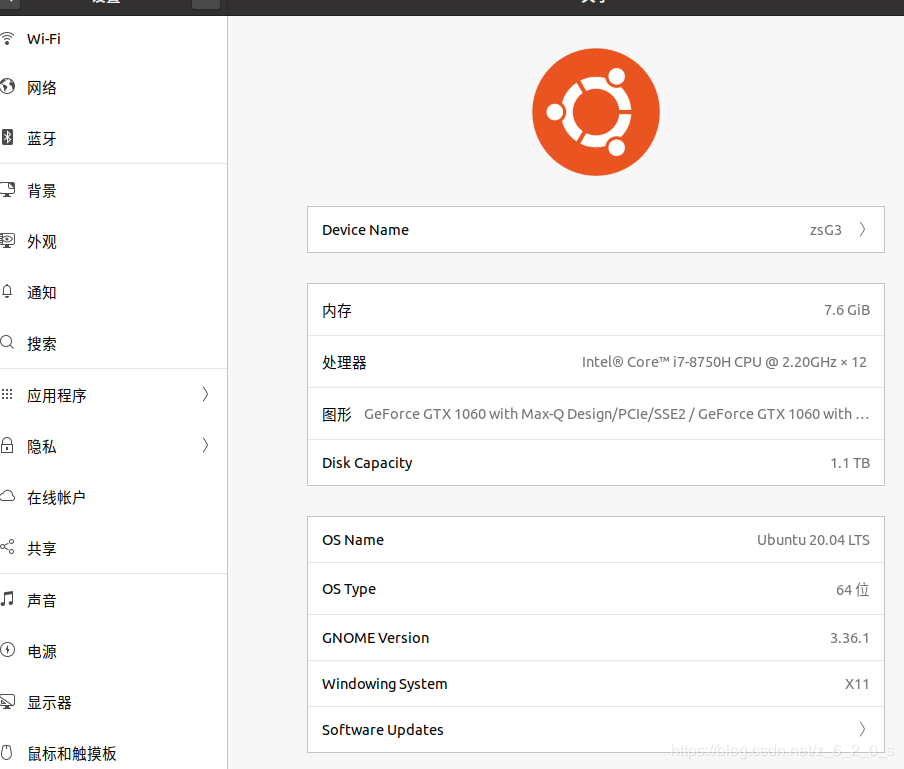The height and width of the screenshot is (769, 904).
Task: Select the 外观 appearance icon
Action: [17, 241]
